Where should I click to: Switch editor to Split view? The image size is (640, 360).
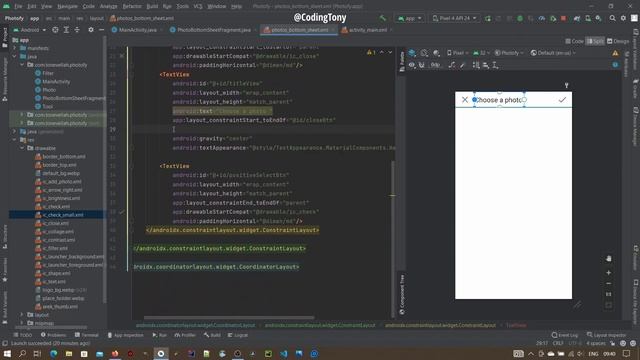coord(595,41)
